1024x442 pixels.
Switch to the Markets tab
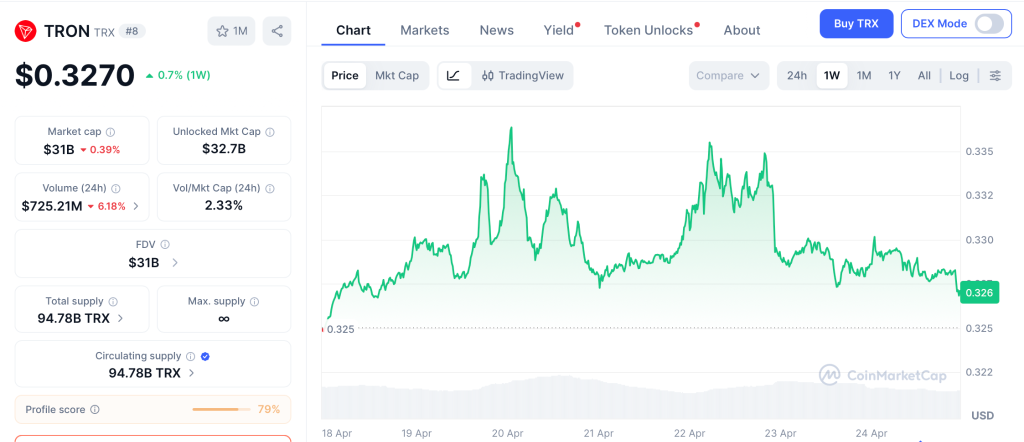click(425, 30)
